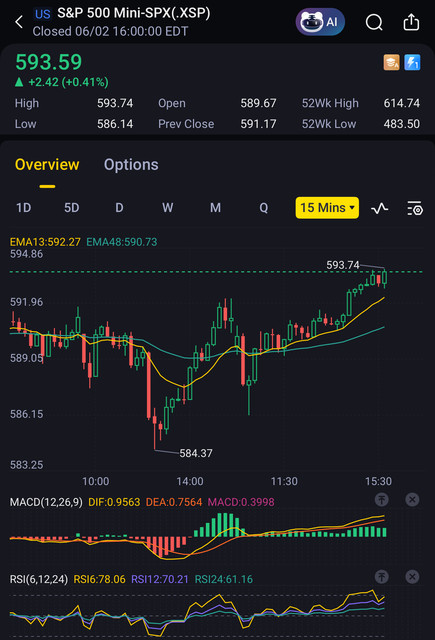Image resolution: width=435 pixels, height=640 pixels.
Task: Tap the share icon
Action: point(411,22)
